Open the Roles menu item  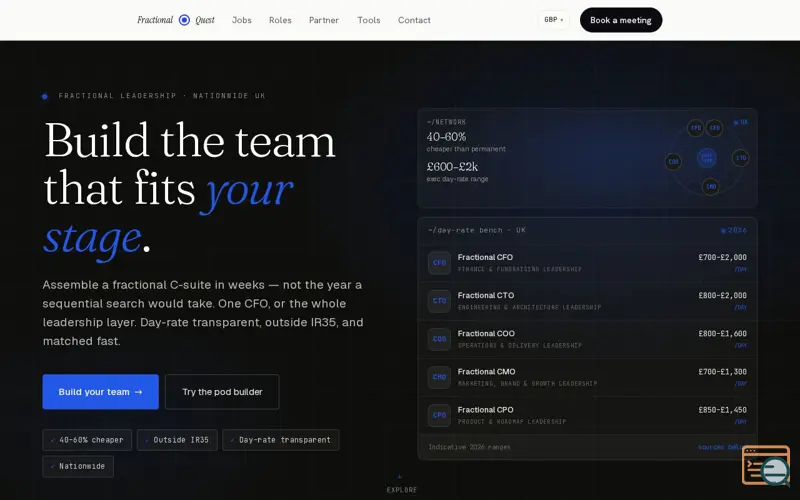pos(280,20)
